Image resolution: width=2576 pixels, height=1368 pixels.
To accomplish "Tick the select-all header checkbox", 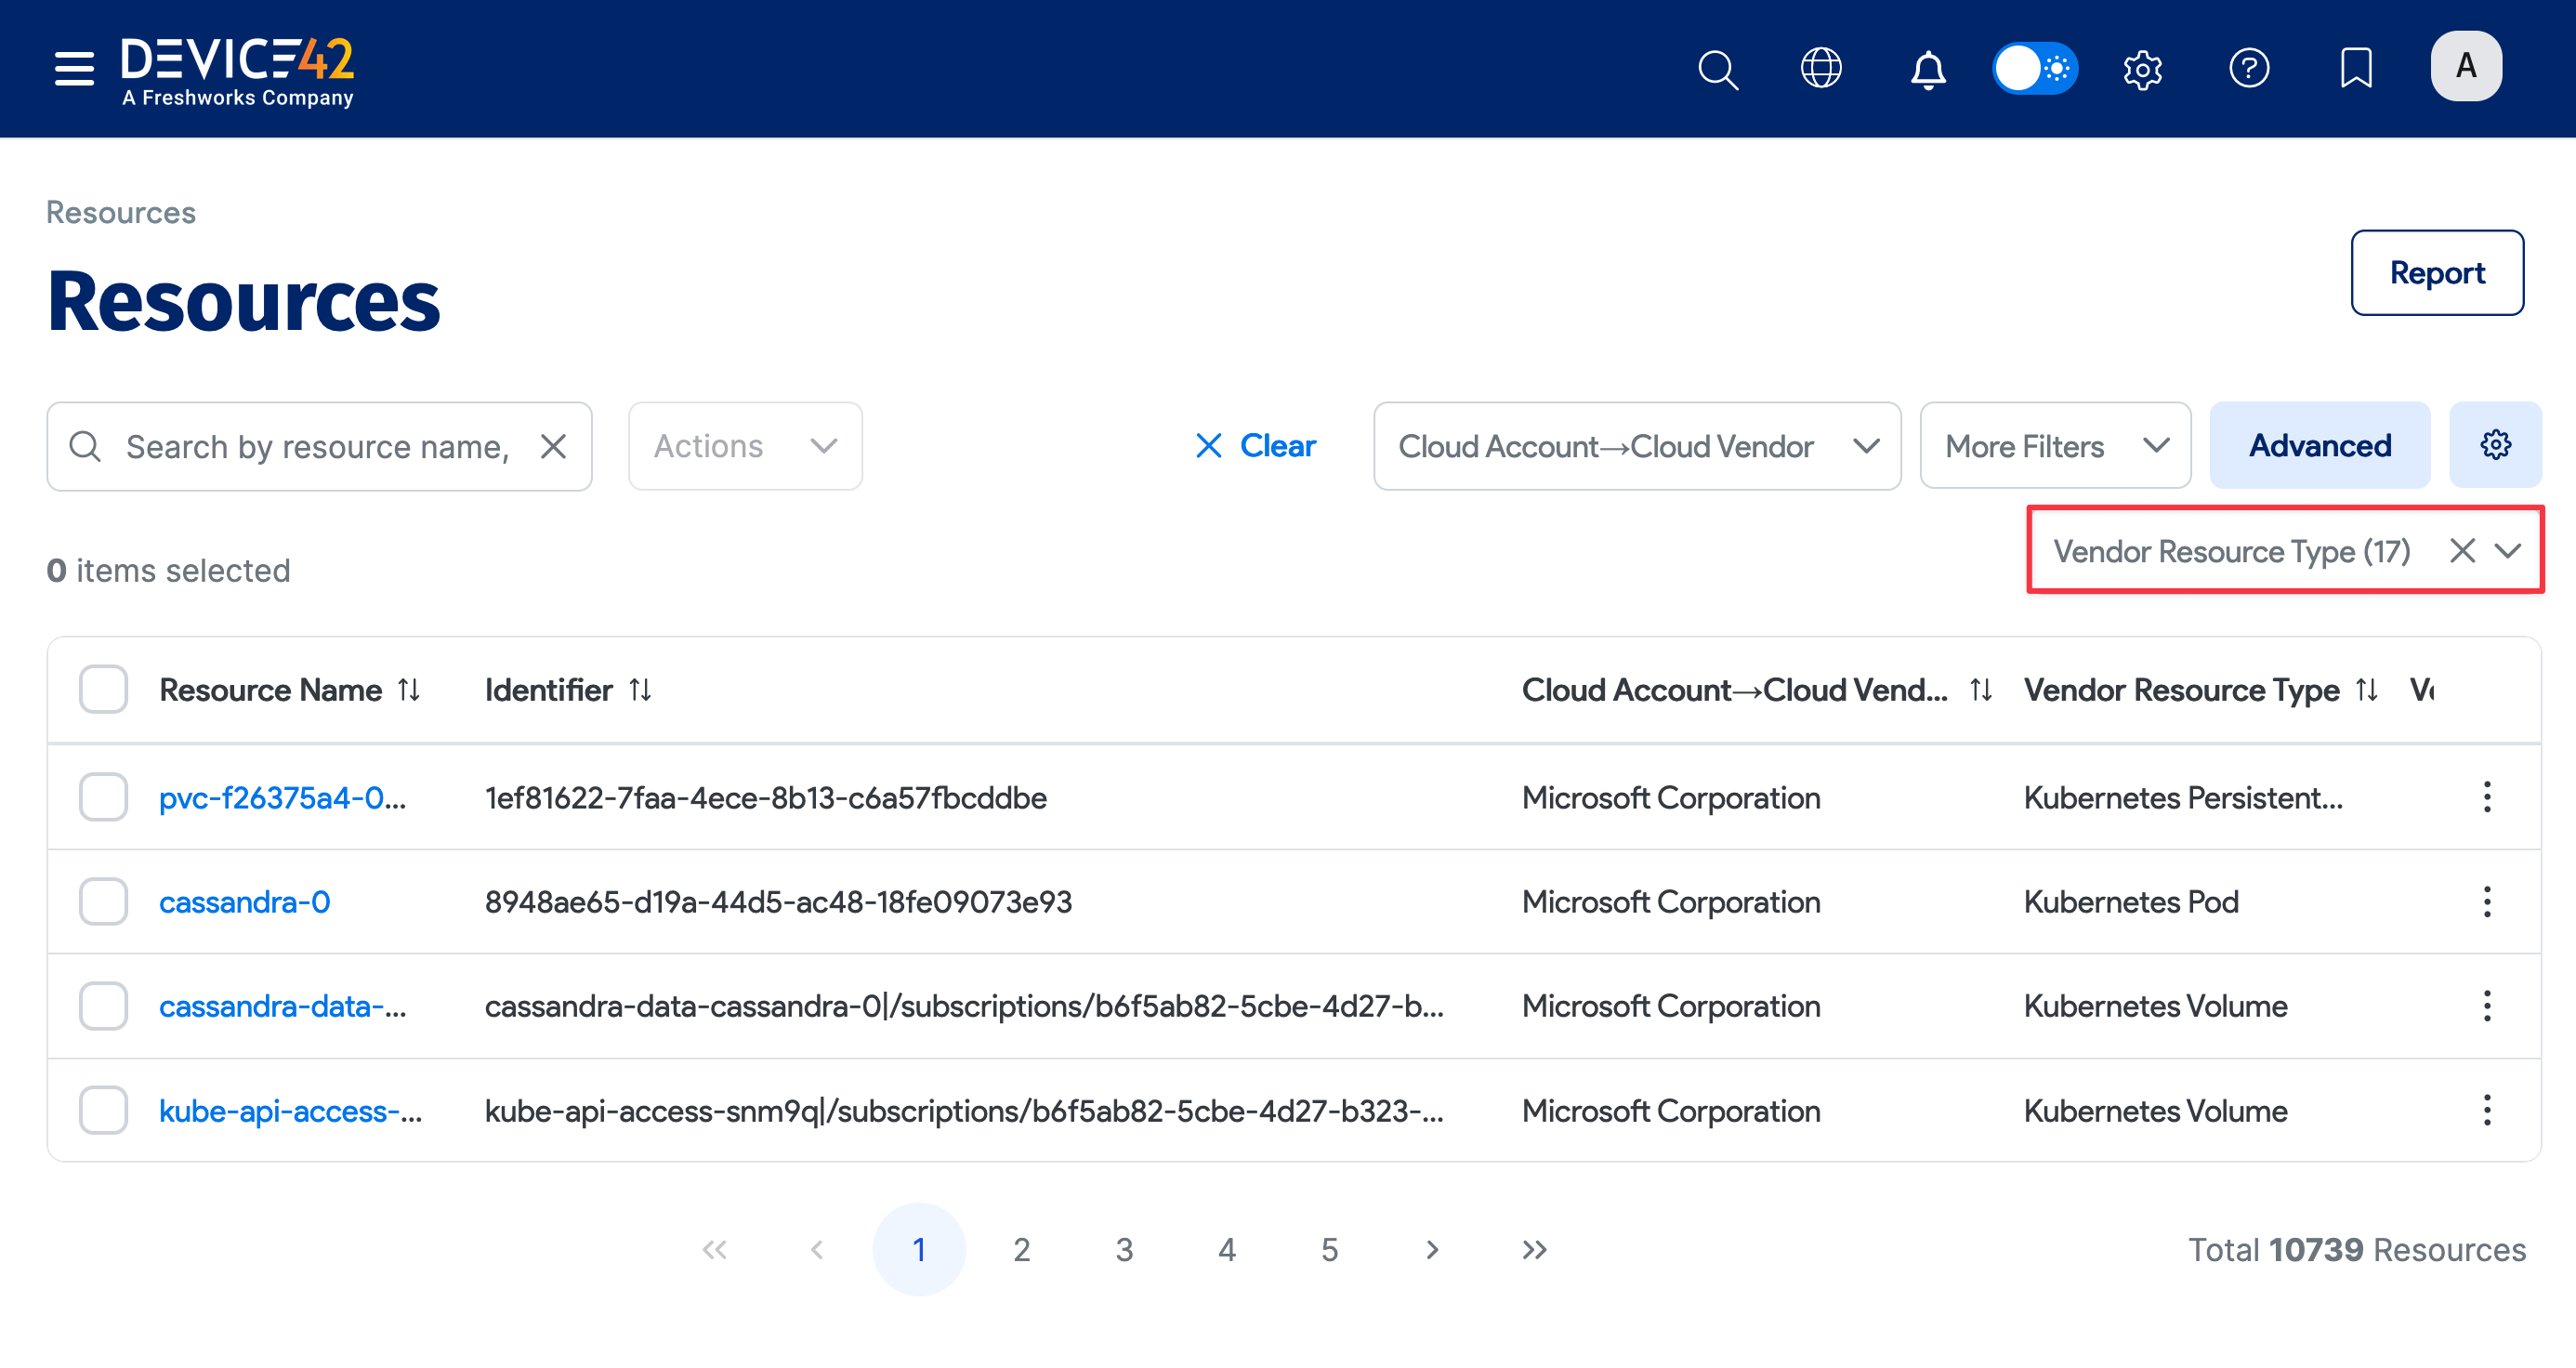I will click(103, 689).
